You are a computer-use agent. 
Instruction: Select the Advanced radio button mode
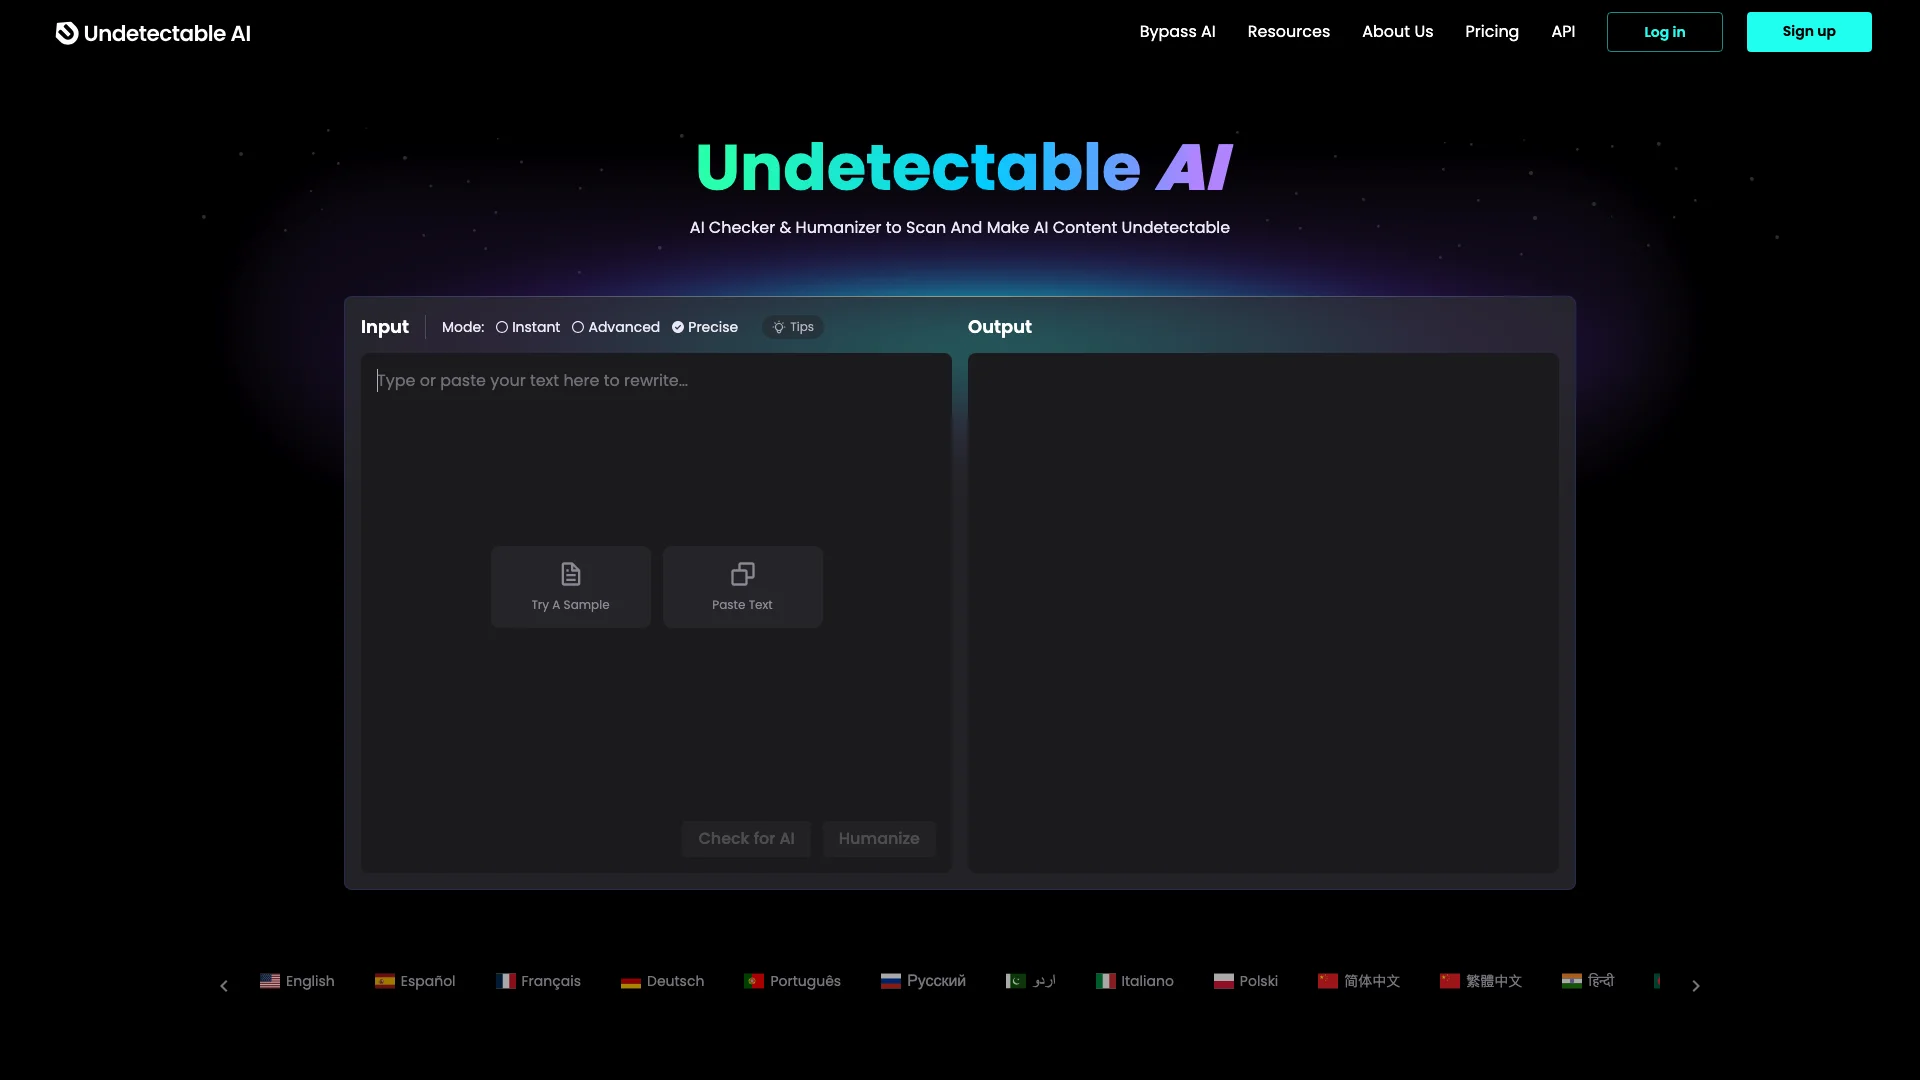pos(578,327)
